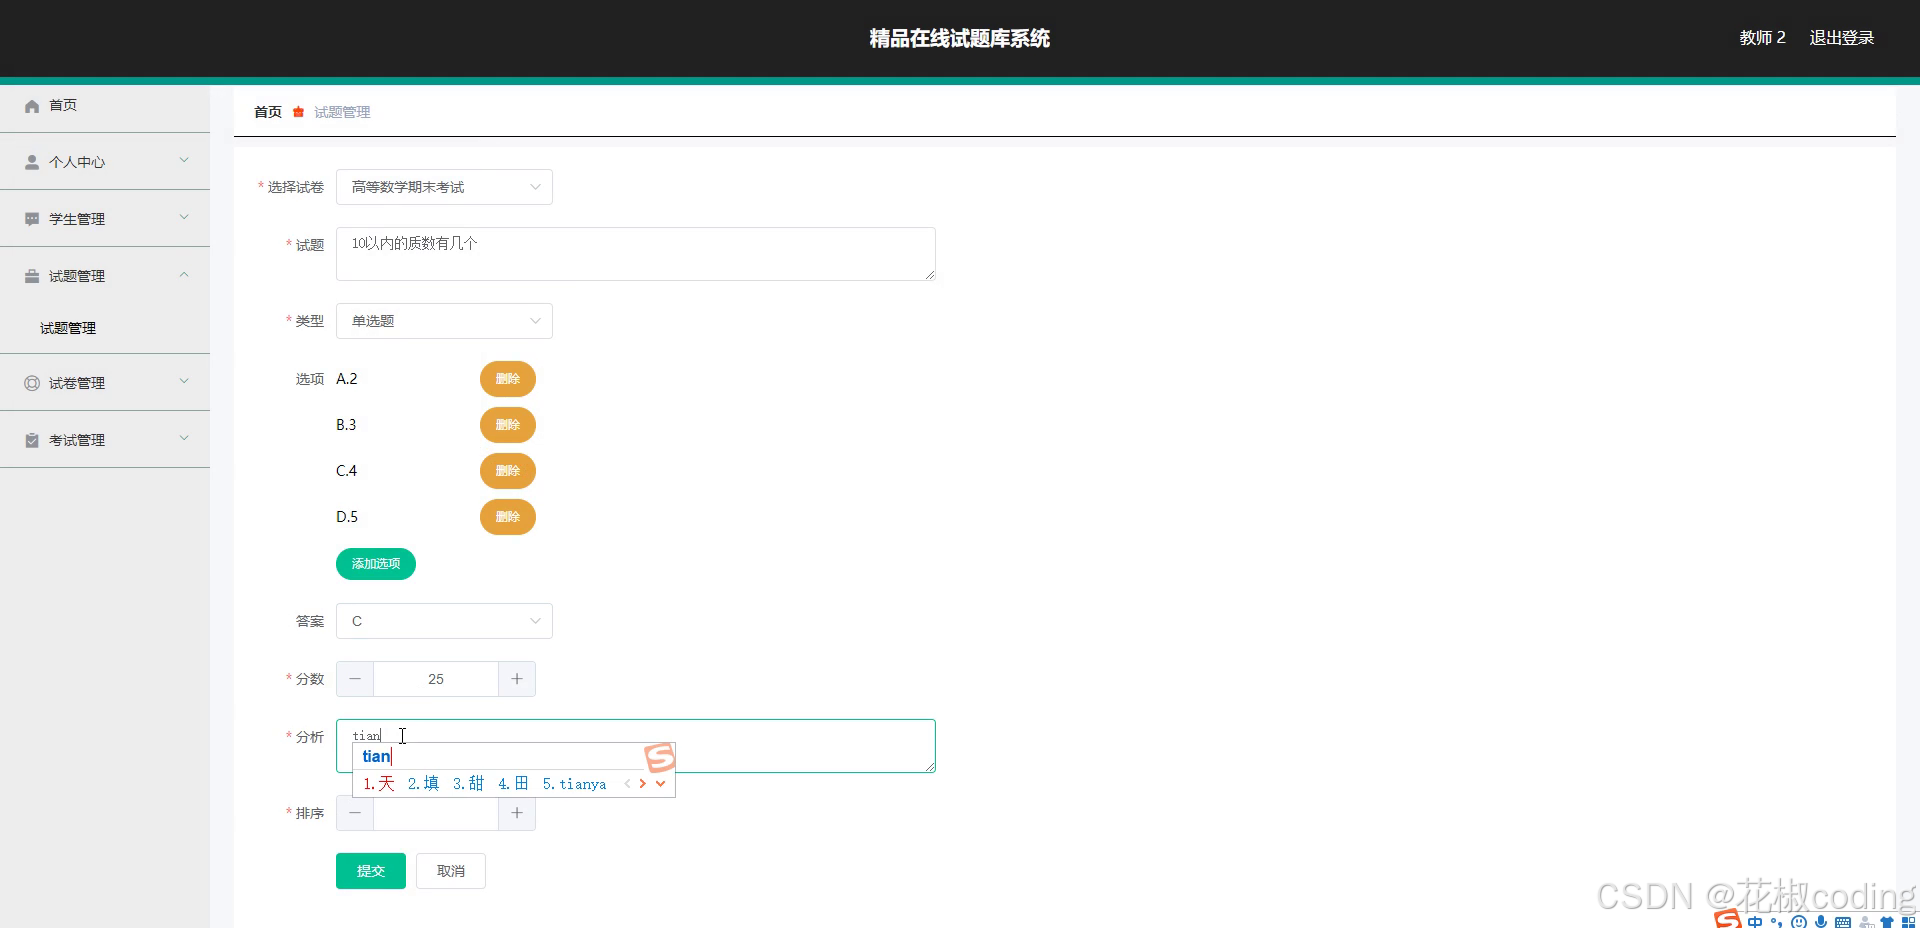Select the 试题管理 submenu item
This screenshot has height=928, width=1920.
point(68,328)
